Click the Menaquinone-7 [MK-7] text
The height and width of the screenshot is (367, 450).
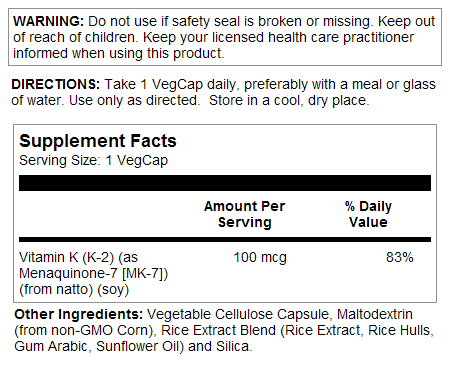pyautogui.click(x=91, y=274)
